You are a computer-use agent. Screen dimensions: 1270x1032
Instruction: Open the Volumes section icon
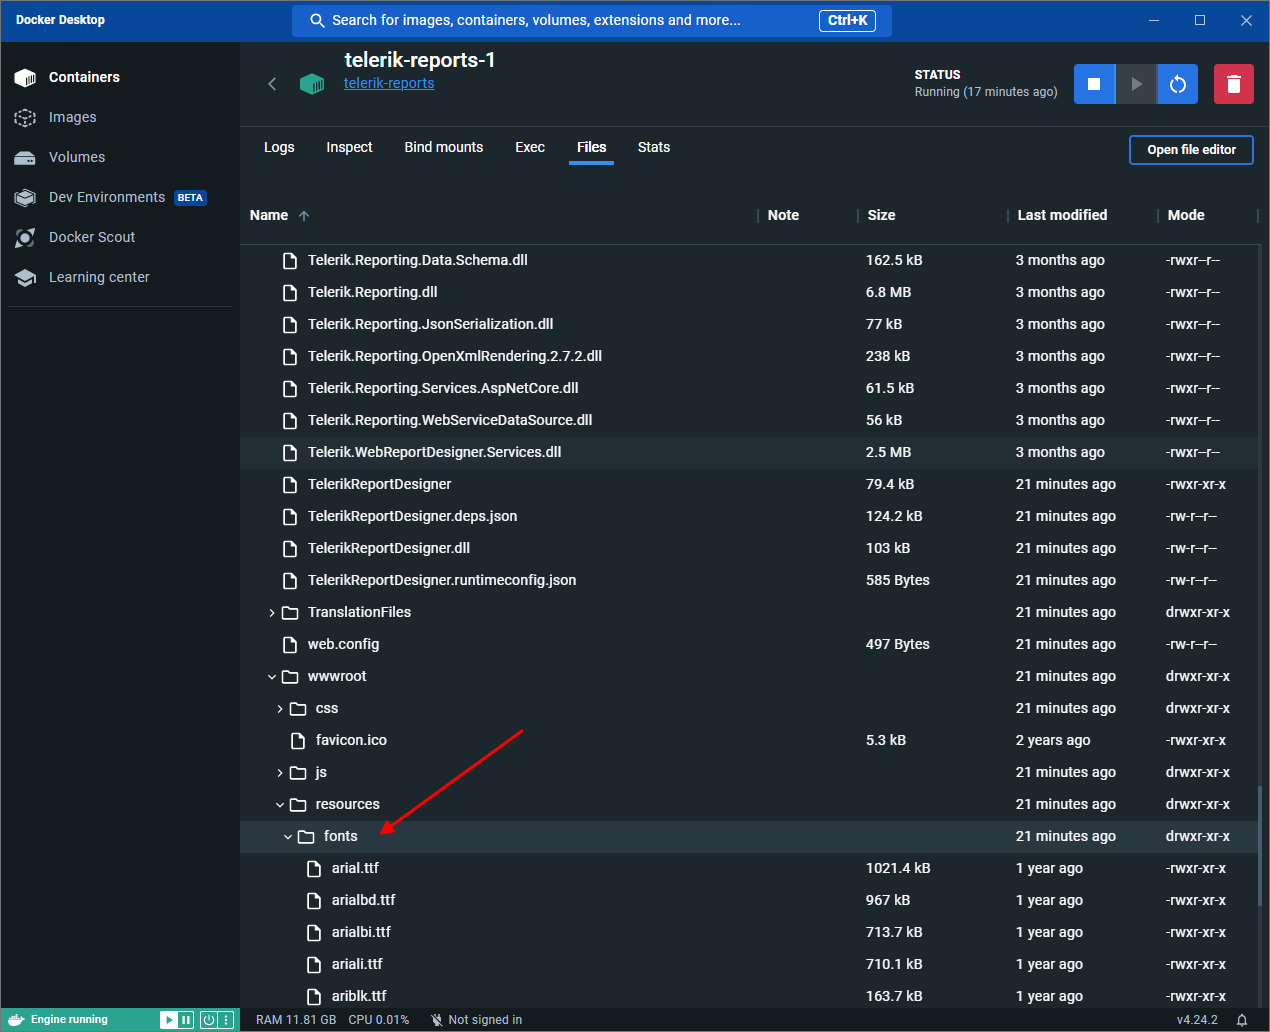pyautogui.click(x=25, y=158)
